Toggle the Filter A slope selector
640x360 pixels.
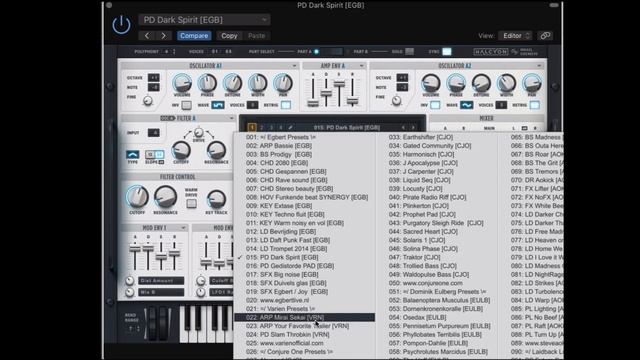155,155
